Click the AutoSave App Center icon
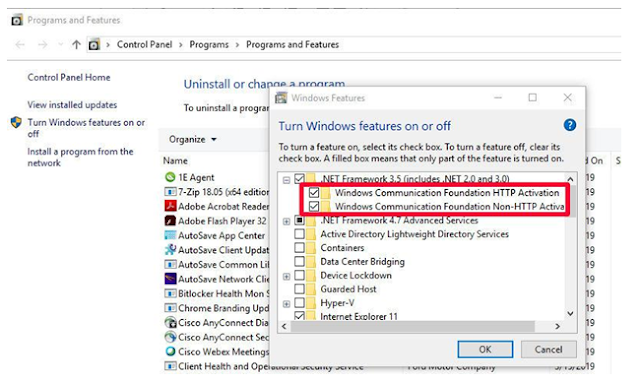 pos(170,236)
